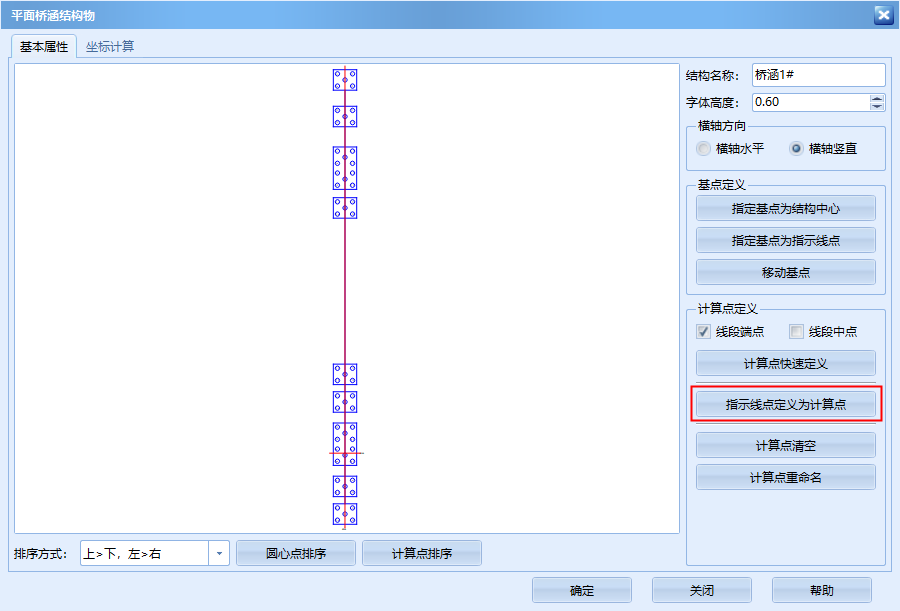点击字体高度的向上微调箭头
The height and width of the screenshot is (611, 900).
pyautogui.click(x=876, y=96)
